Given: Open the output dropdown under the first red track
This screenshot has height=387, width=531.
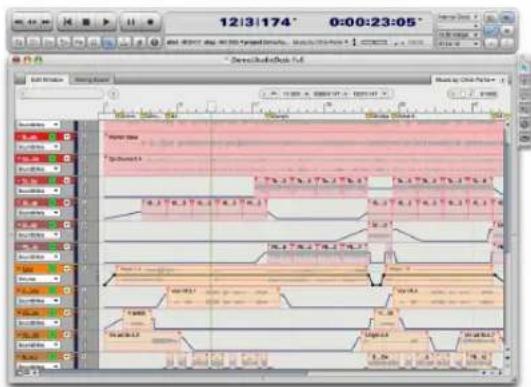Looking at the screenshot, I should 38,147.
